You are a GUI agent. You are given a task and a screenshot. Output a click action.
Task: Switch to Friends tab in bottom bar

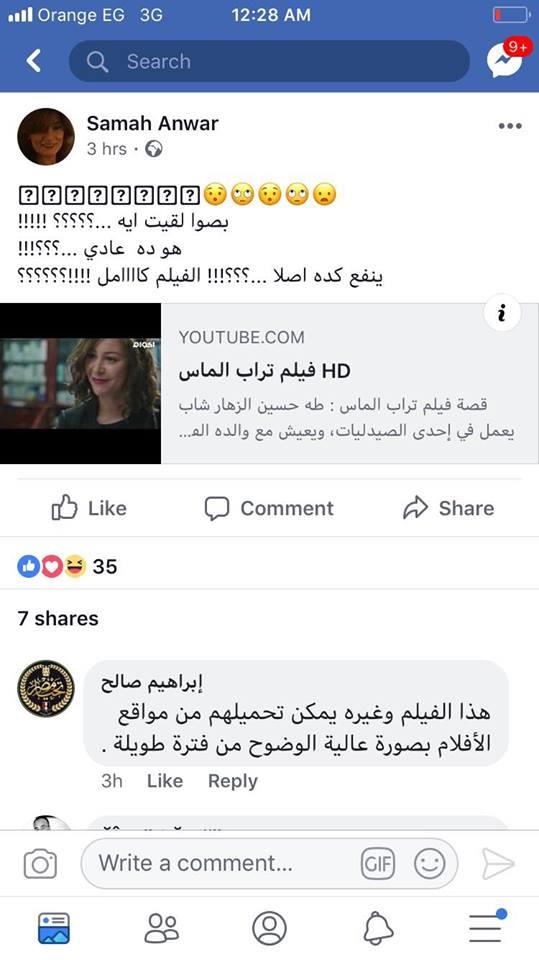(162, 928)
